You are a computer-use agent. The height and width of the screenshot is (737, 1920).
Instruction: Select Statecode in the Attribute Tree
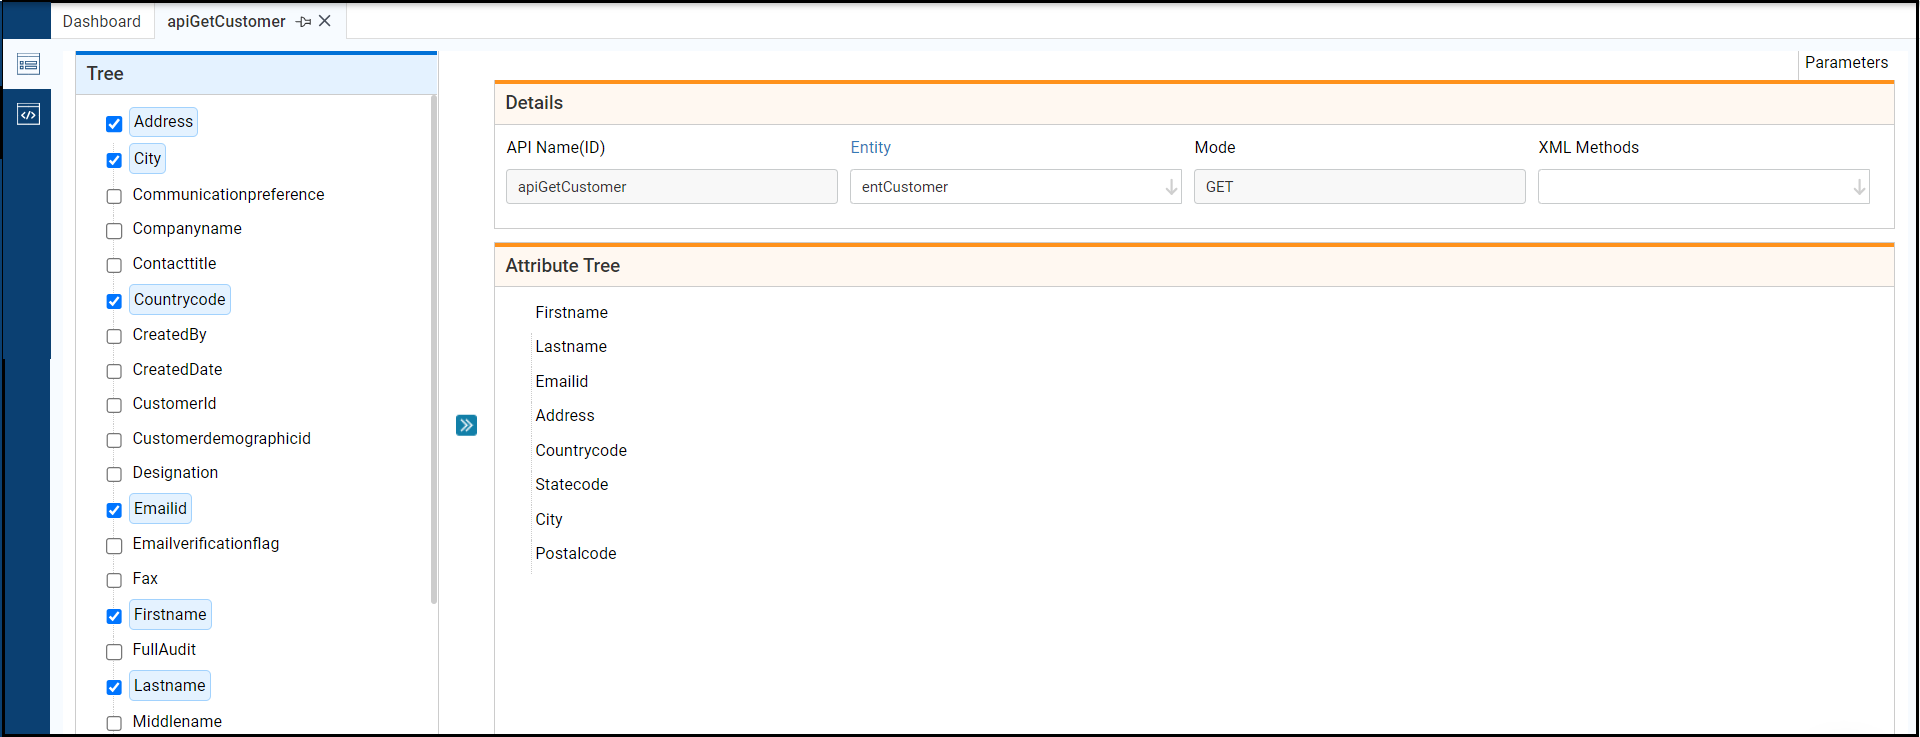pos(571,485)
